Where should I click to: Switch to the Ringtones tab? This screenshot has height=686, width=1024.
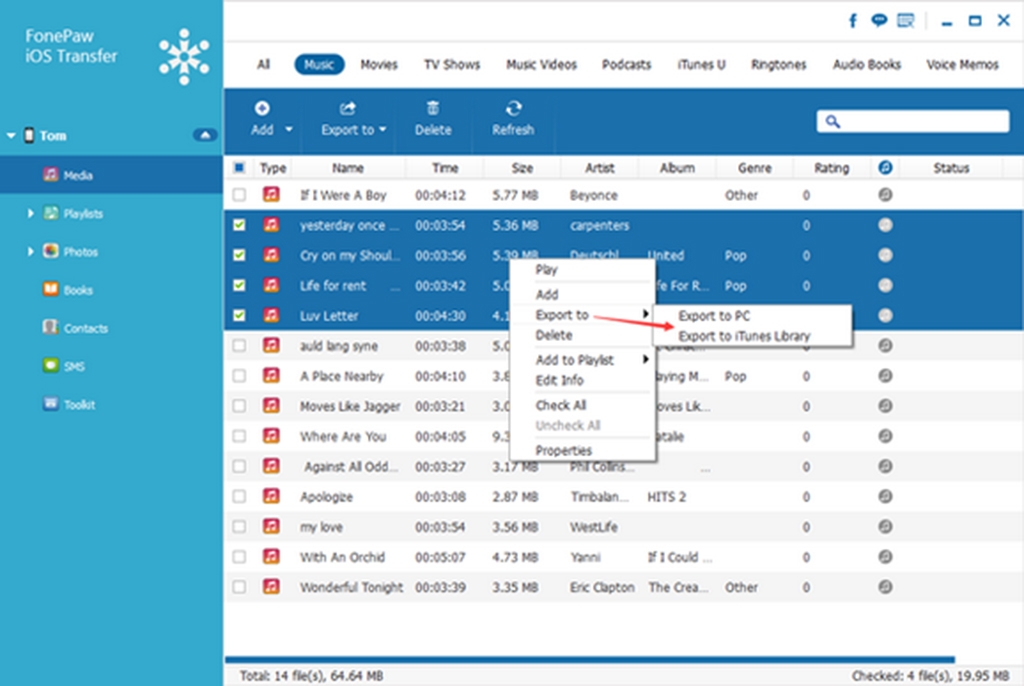[778, 64]
